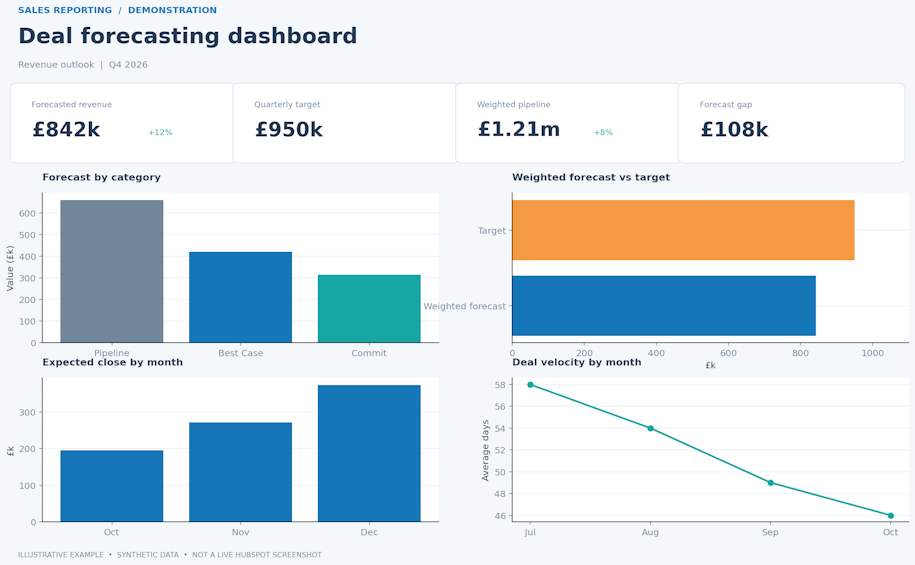Click the Weighted forecast y-axis label

[465, 306]
